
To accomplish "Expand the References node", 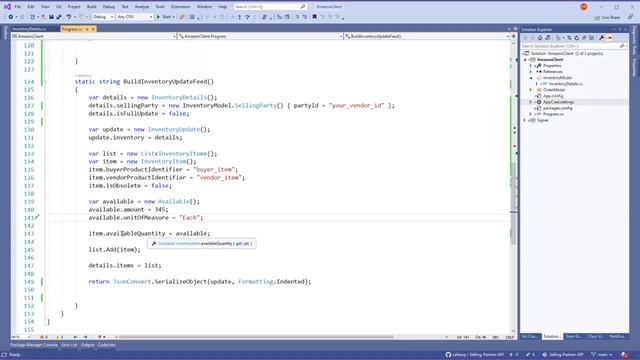I will coord(531,71).
